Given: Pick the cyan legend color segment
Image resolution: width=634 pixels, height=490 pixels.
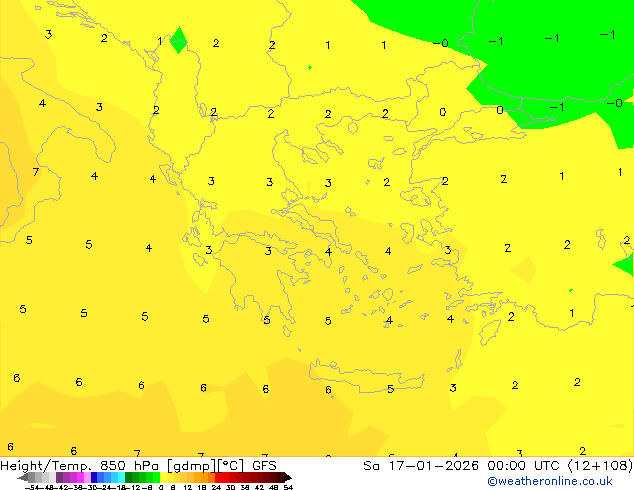Looking at the screenshot, I should coord(121,477).
